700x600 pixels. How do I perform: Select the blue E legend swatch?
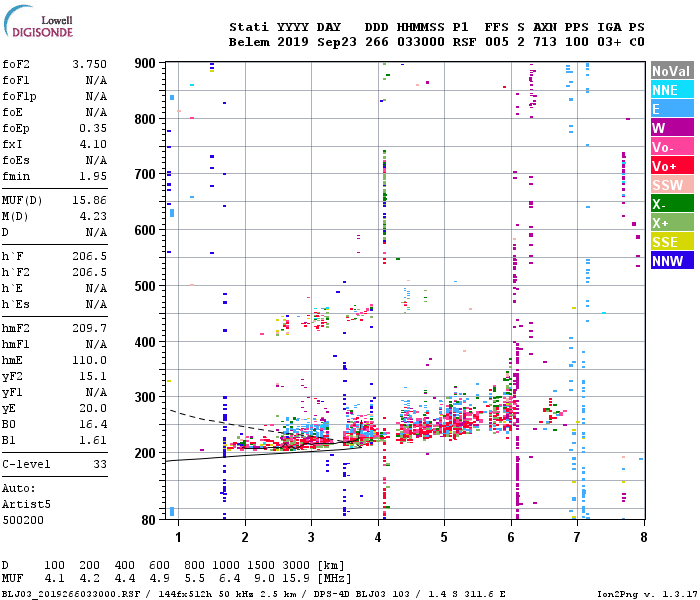click(672, 109)
